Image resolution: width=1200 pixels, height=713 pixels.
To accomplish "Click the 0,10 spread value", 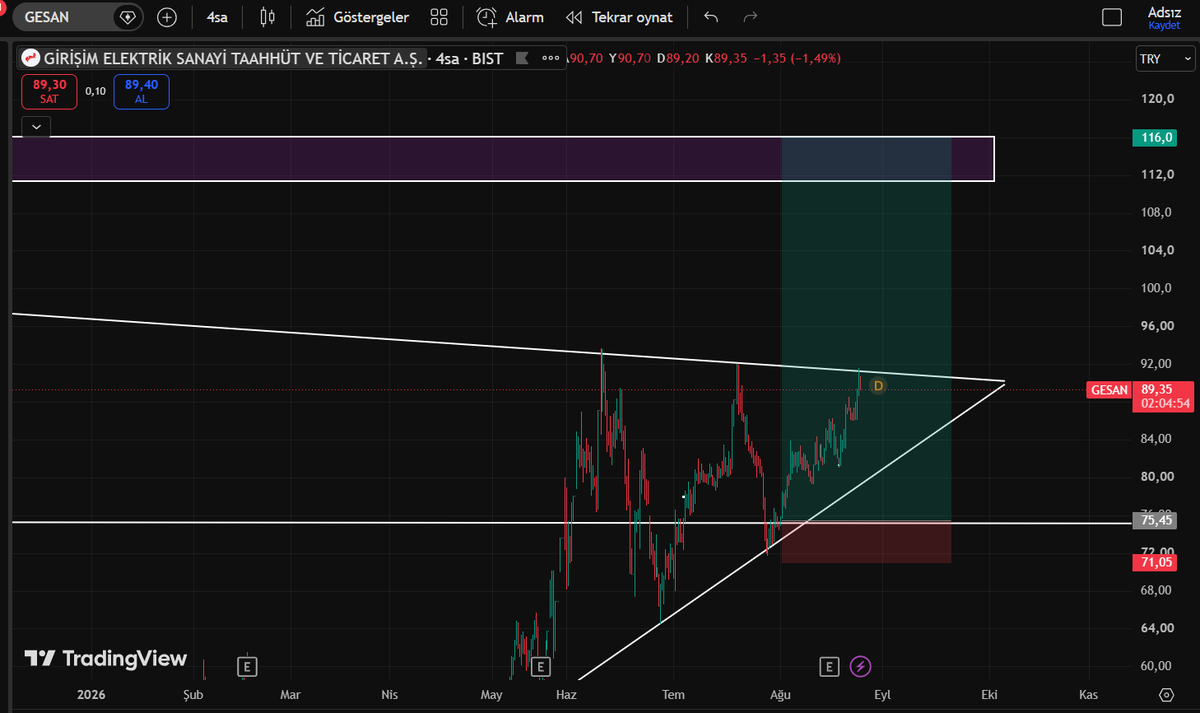I will coord(95,91).
